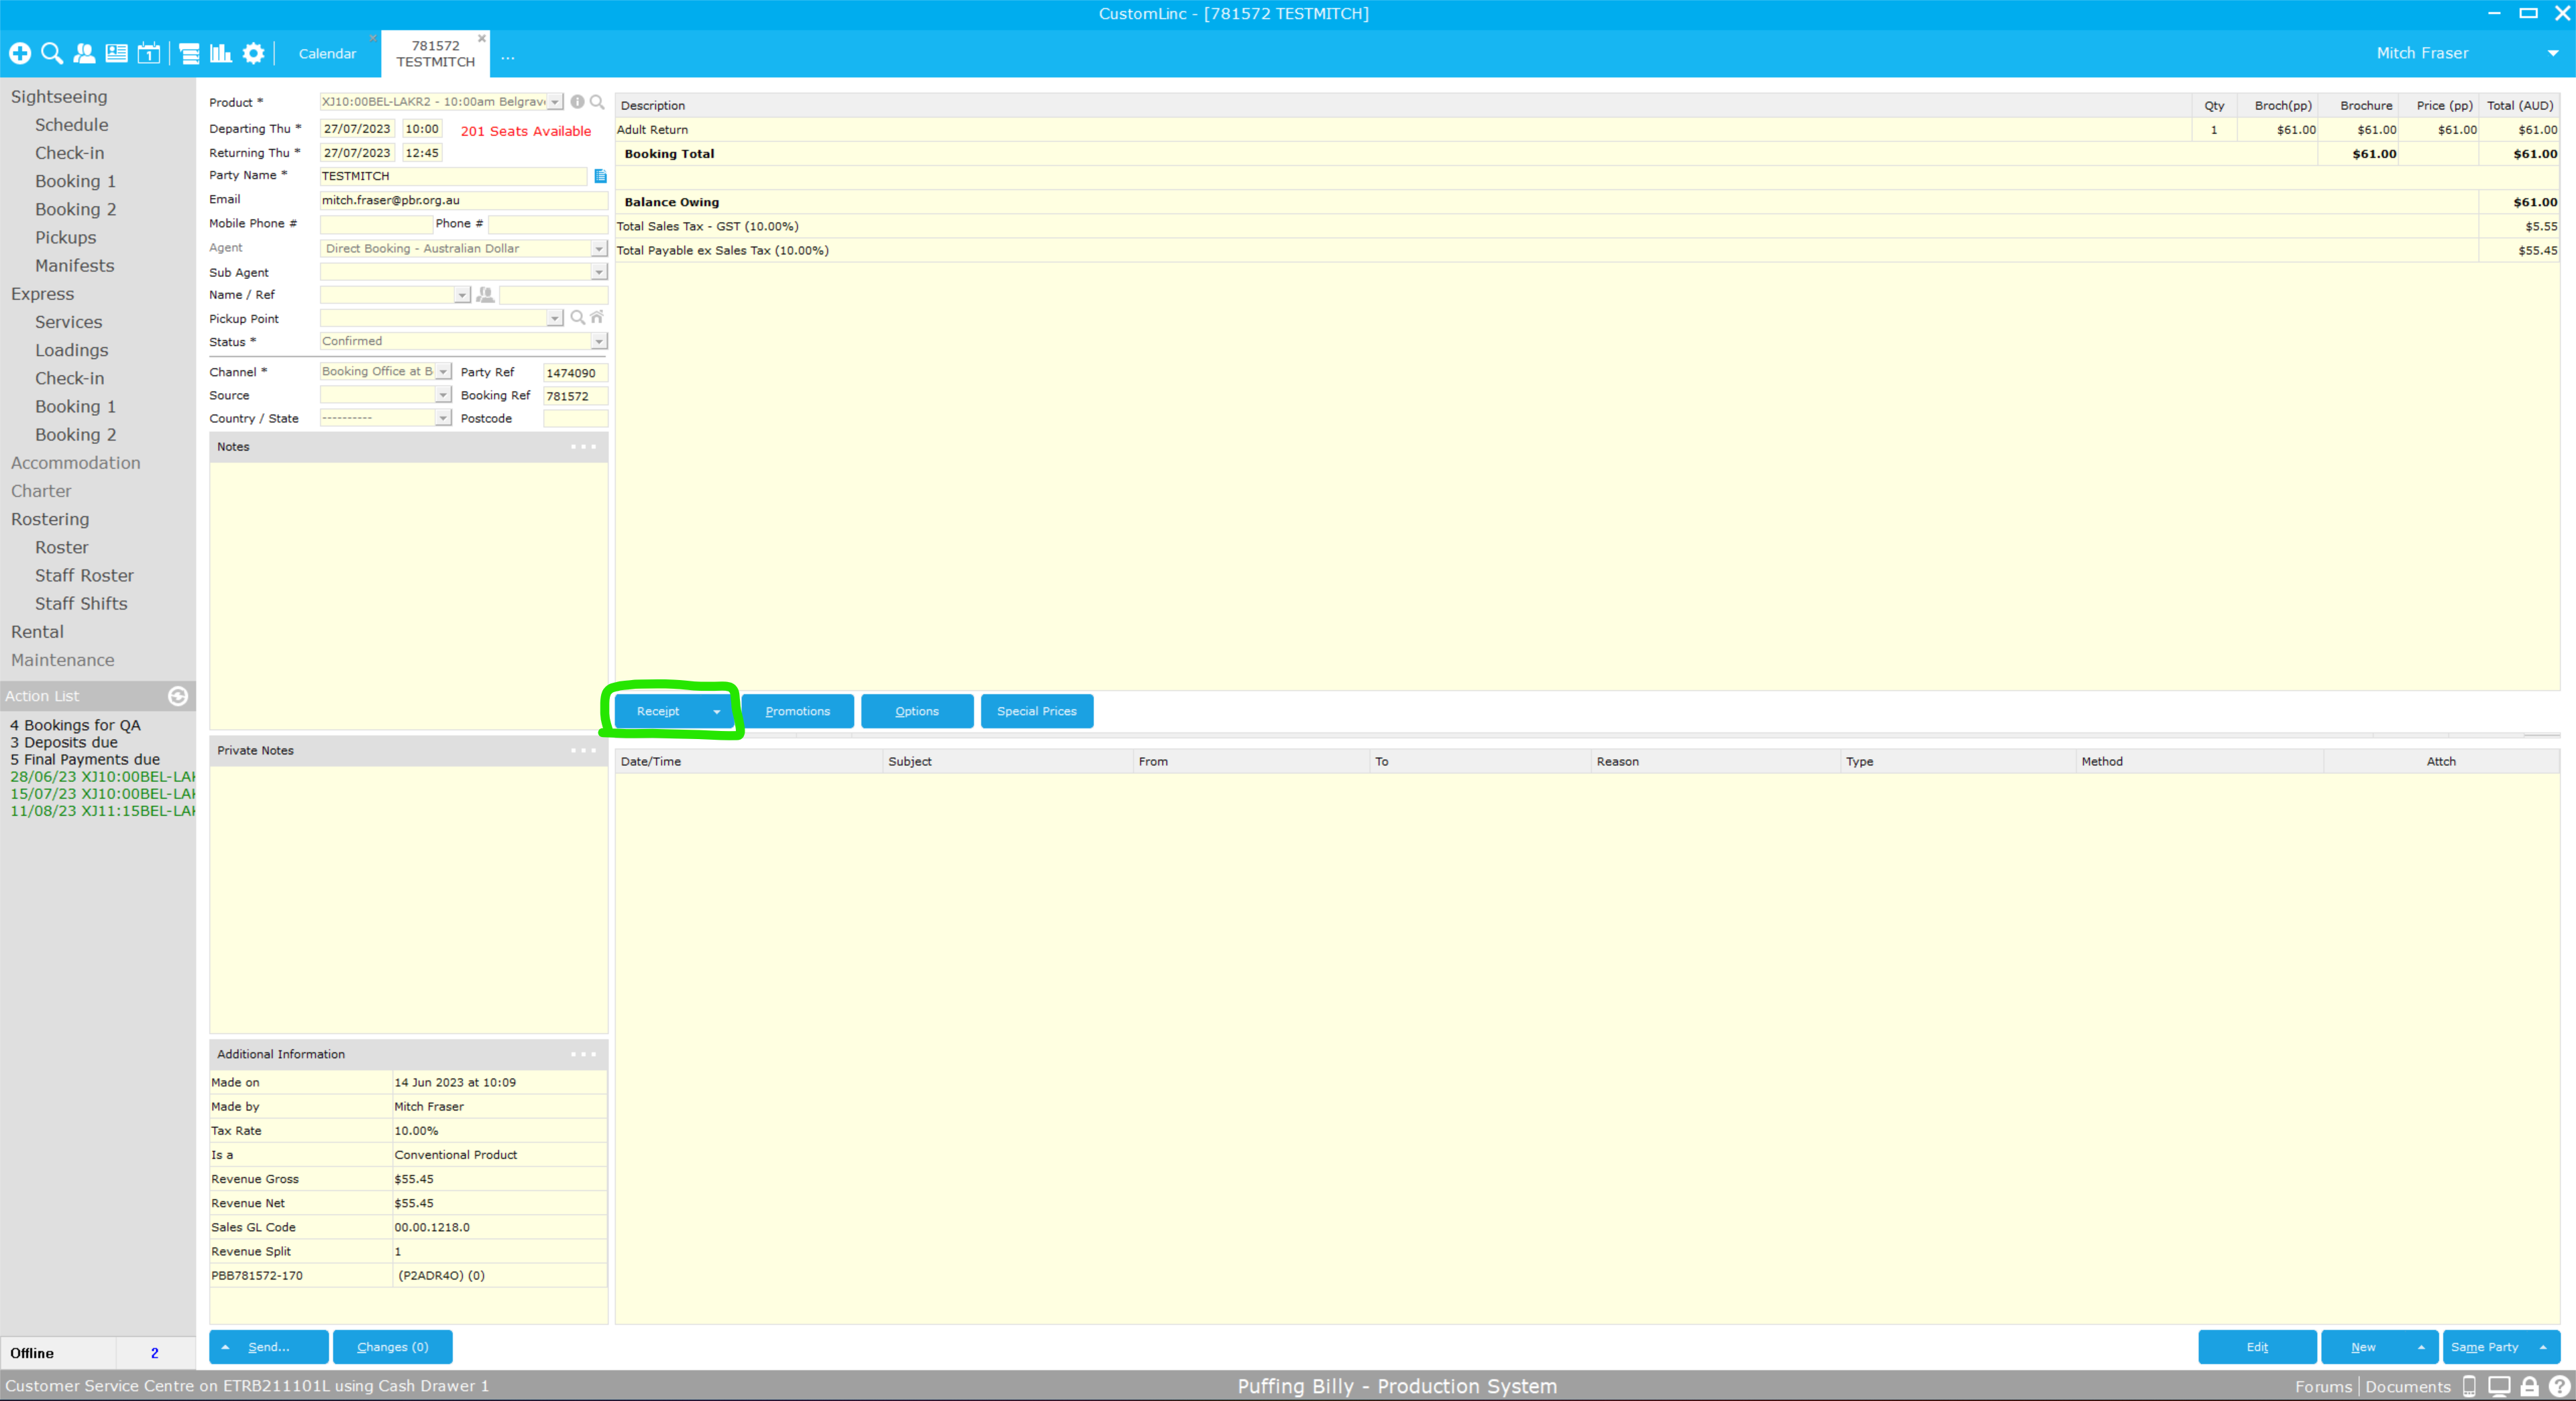Click the people icon next to Name / Ref
The height and width of the screenshot is (1401, 2576).
pos(485,295)
